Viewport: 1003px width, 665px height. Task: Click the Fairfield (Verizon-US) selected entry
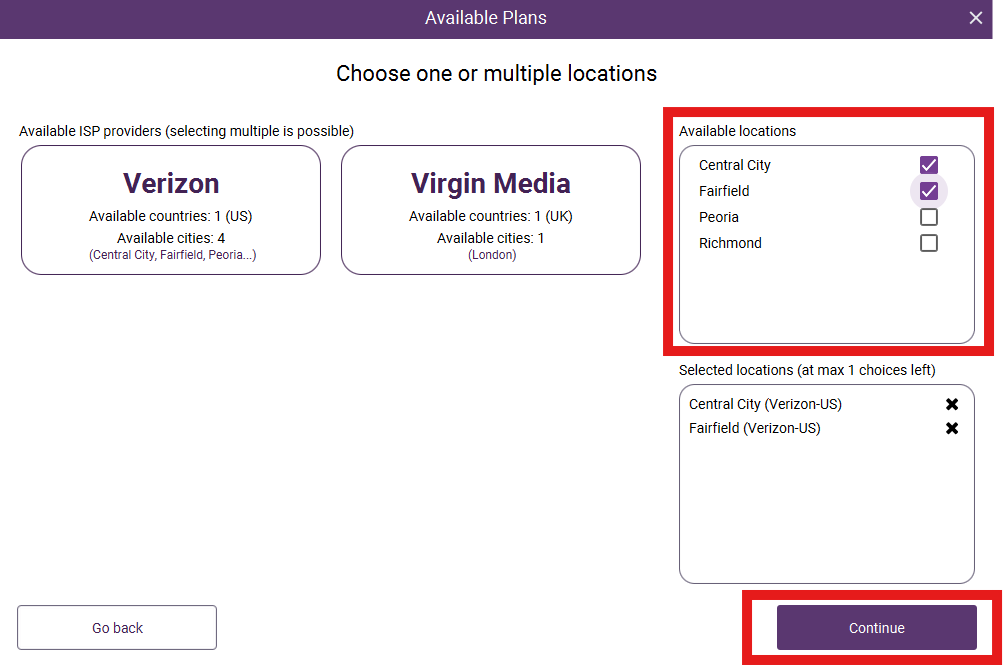(x=754, y=428)
